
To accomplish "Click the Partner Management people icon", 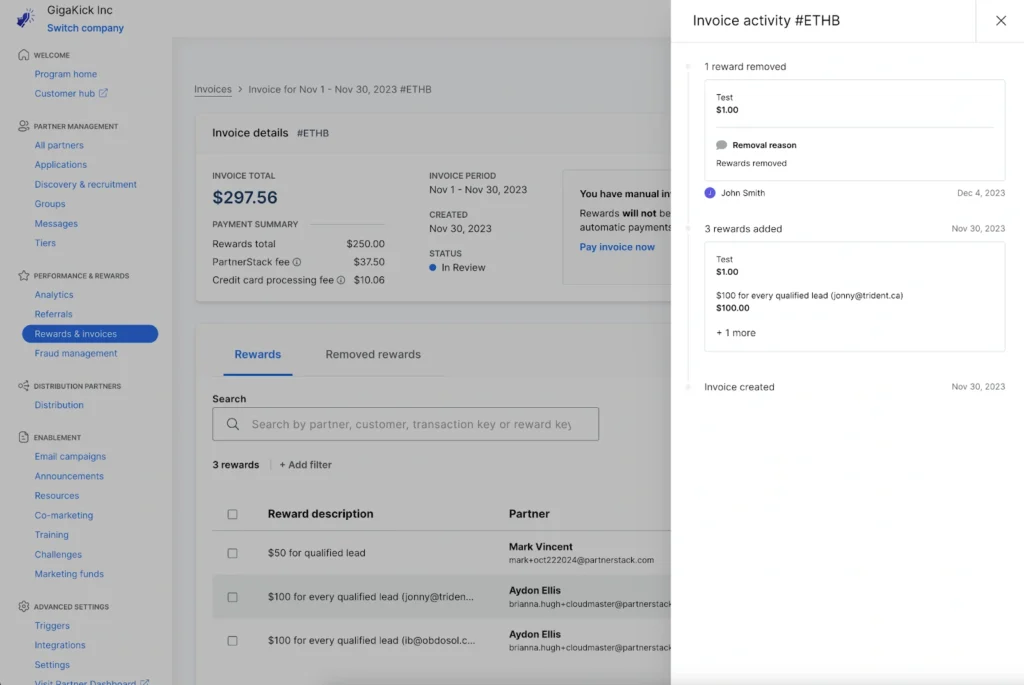I will tap(24, 126).
